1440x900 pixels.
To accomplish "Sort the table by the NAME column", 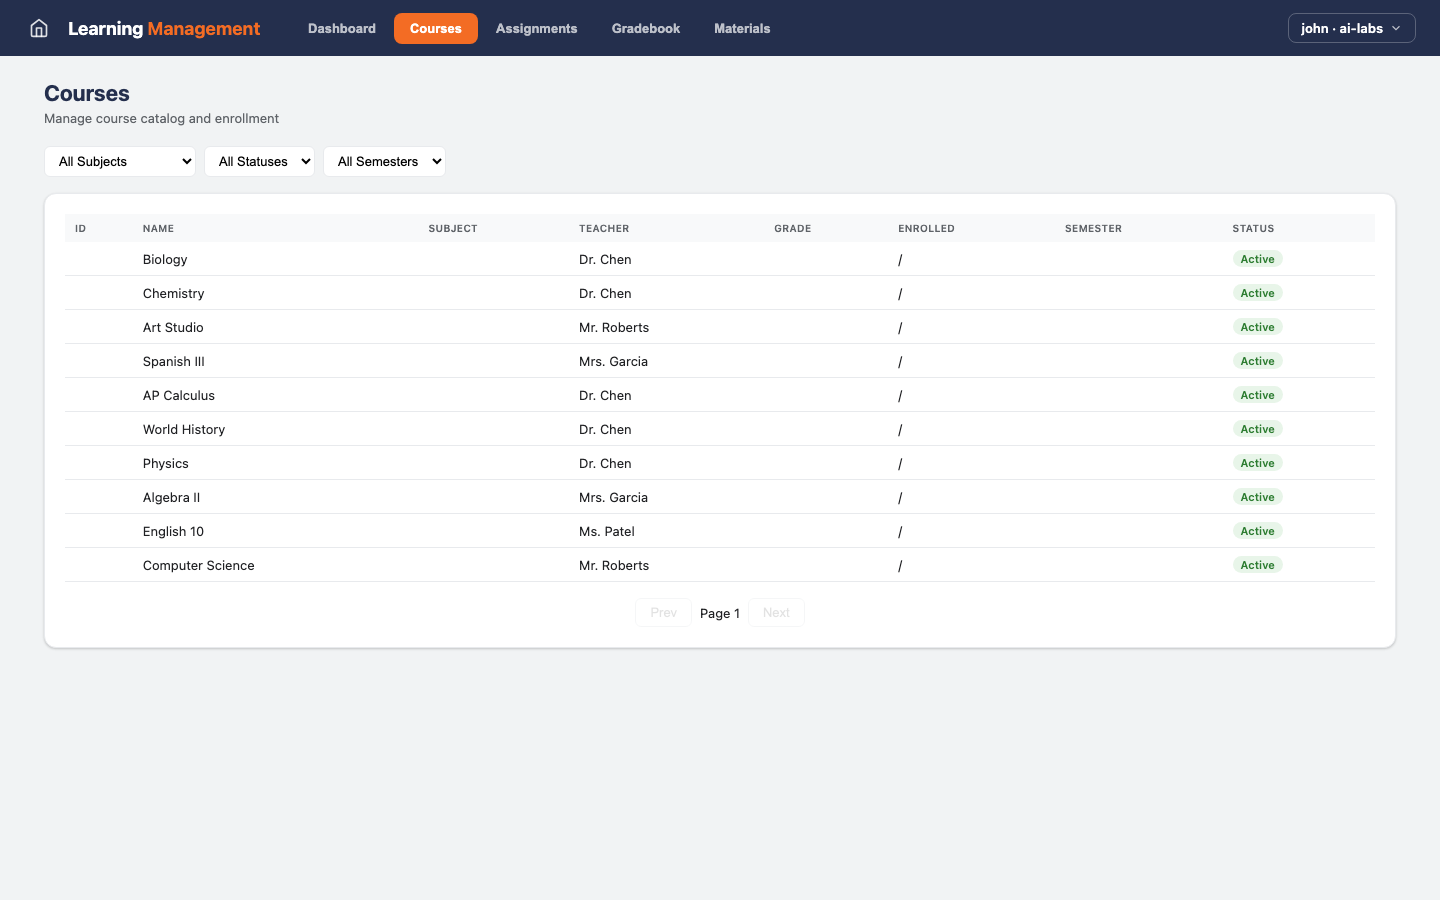I will point(158,228).
